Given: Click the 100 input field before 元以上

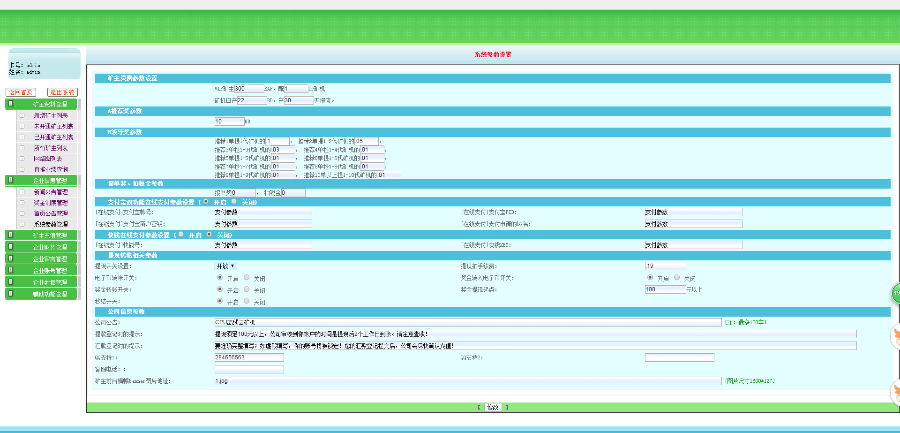Looking at the screenshot, I should tap(665, 289).
